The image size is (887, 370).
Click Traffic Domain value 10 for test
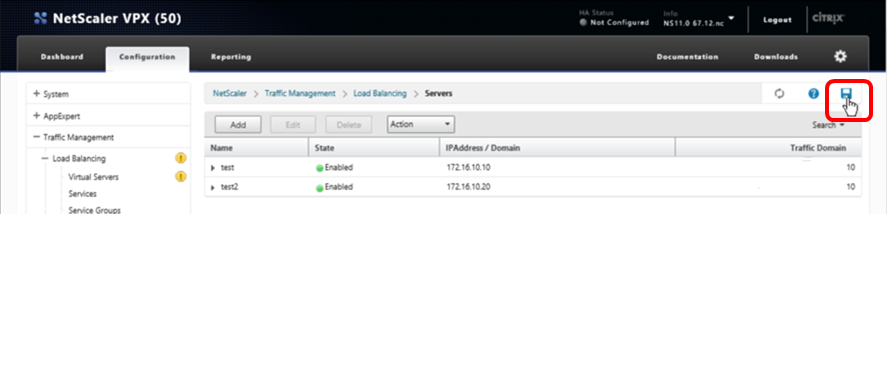(x=851, y=167)
